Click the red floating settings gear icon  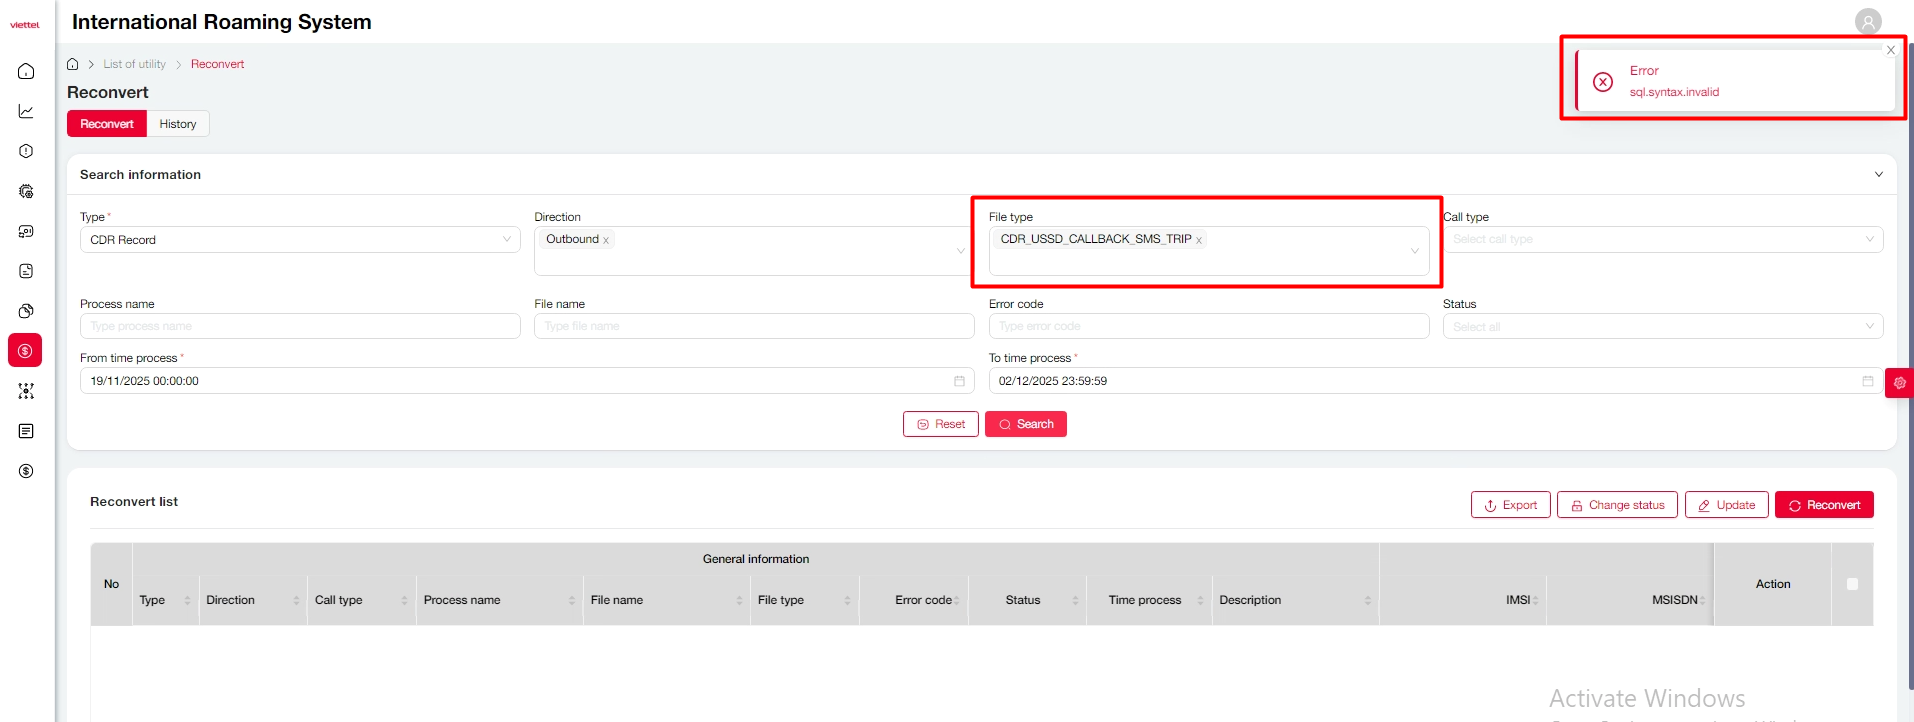point(1899,383)
